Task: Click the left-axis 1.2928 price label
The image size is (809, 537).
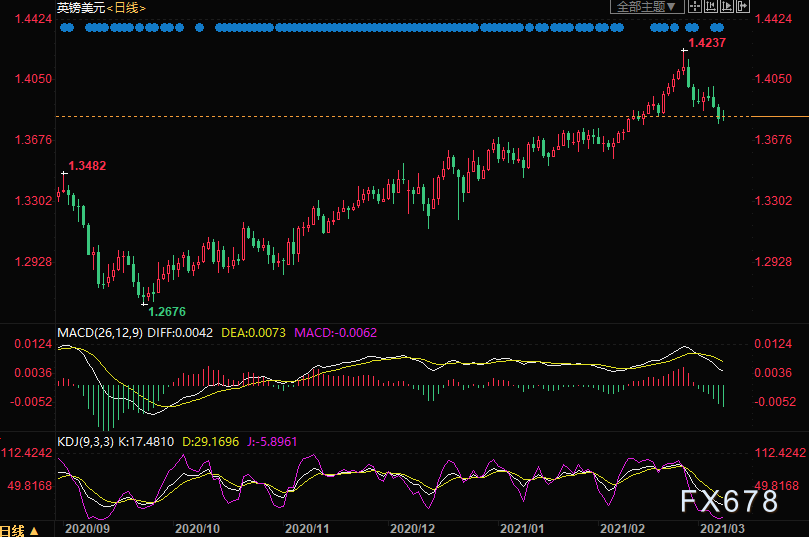Action: pos(34,262)
